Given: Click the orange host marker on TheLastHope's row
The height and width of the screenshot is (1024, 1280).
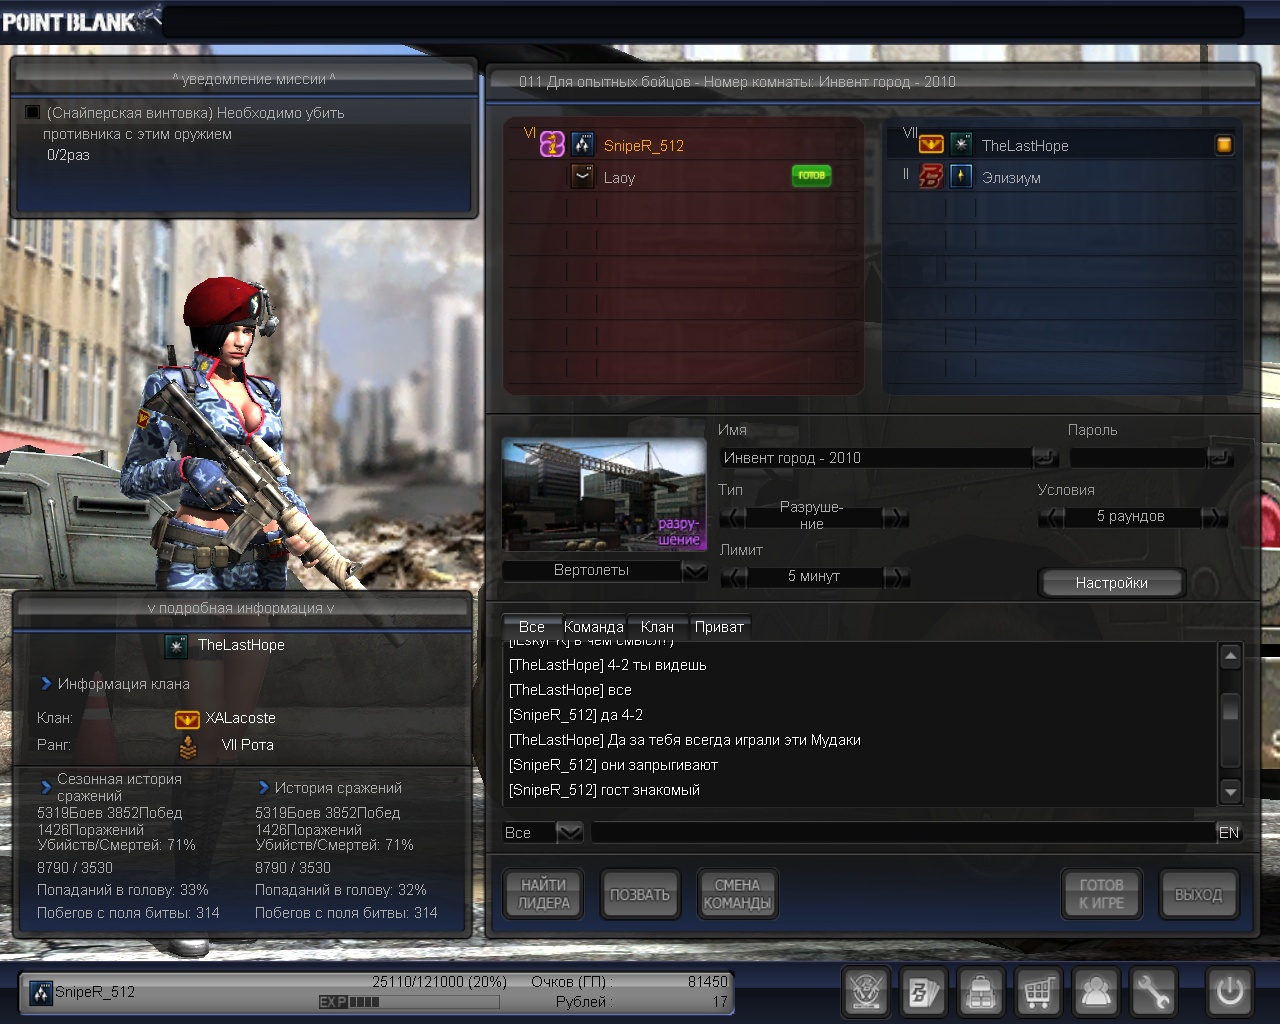Looking at the screenshot, I should pyautogui.click(x=1224, y=145).
